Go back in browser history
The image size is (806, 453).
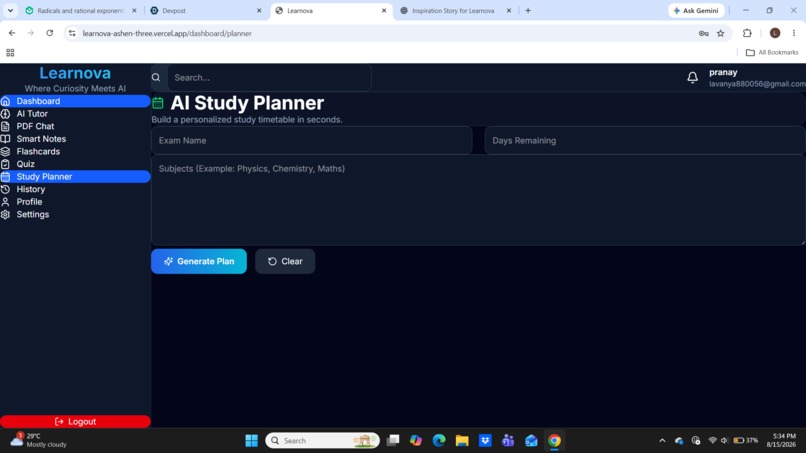tap(12, 33)
